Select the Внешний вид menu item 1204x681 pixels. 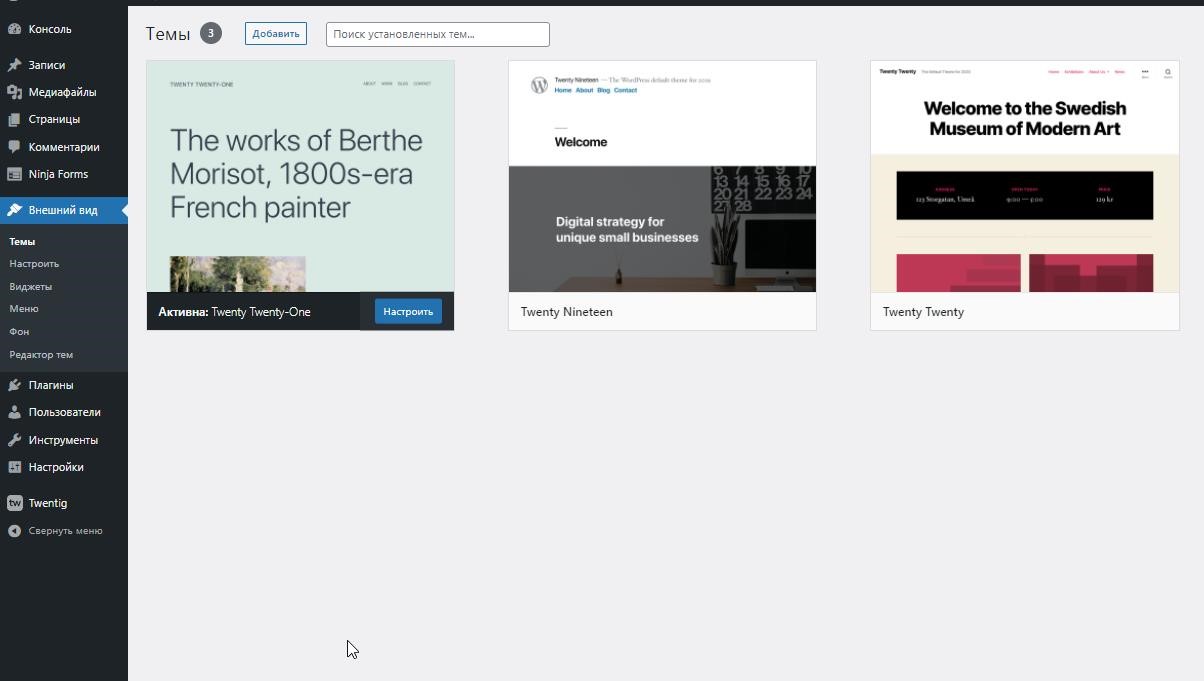[64, 210]
